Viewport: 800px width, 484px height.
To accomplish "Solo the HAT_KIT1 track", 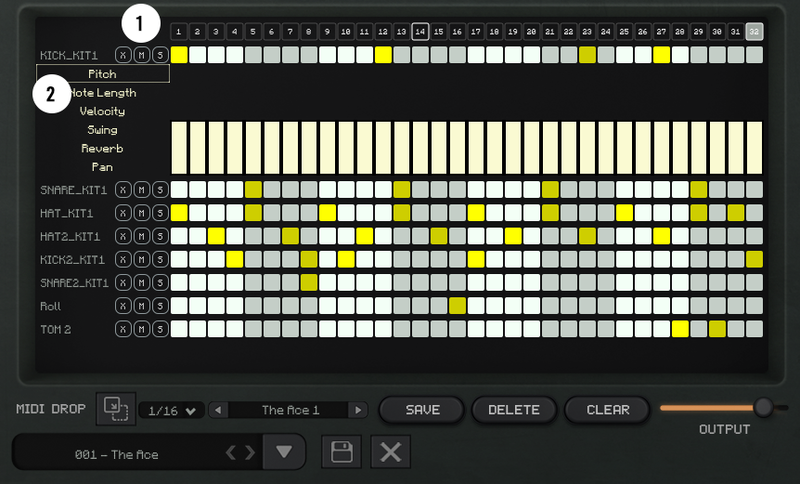I will tap(159, 213).
